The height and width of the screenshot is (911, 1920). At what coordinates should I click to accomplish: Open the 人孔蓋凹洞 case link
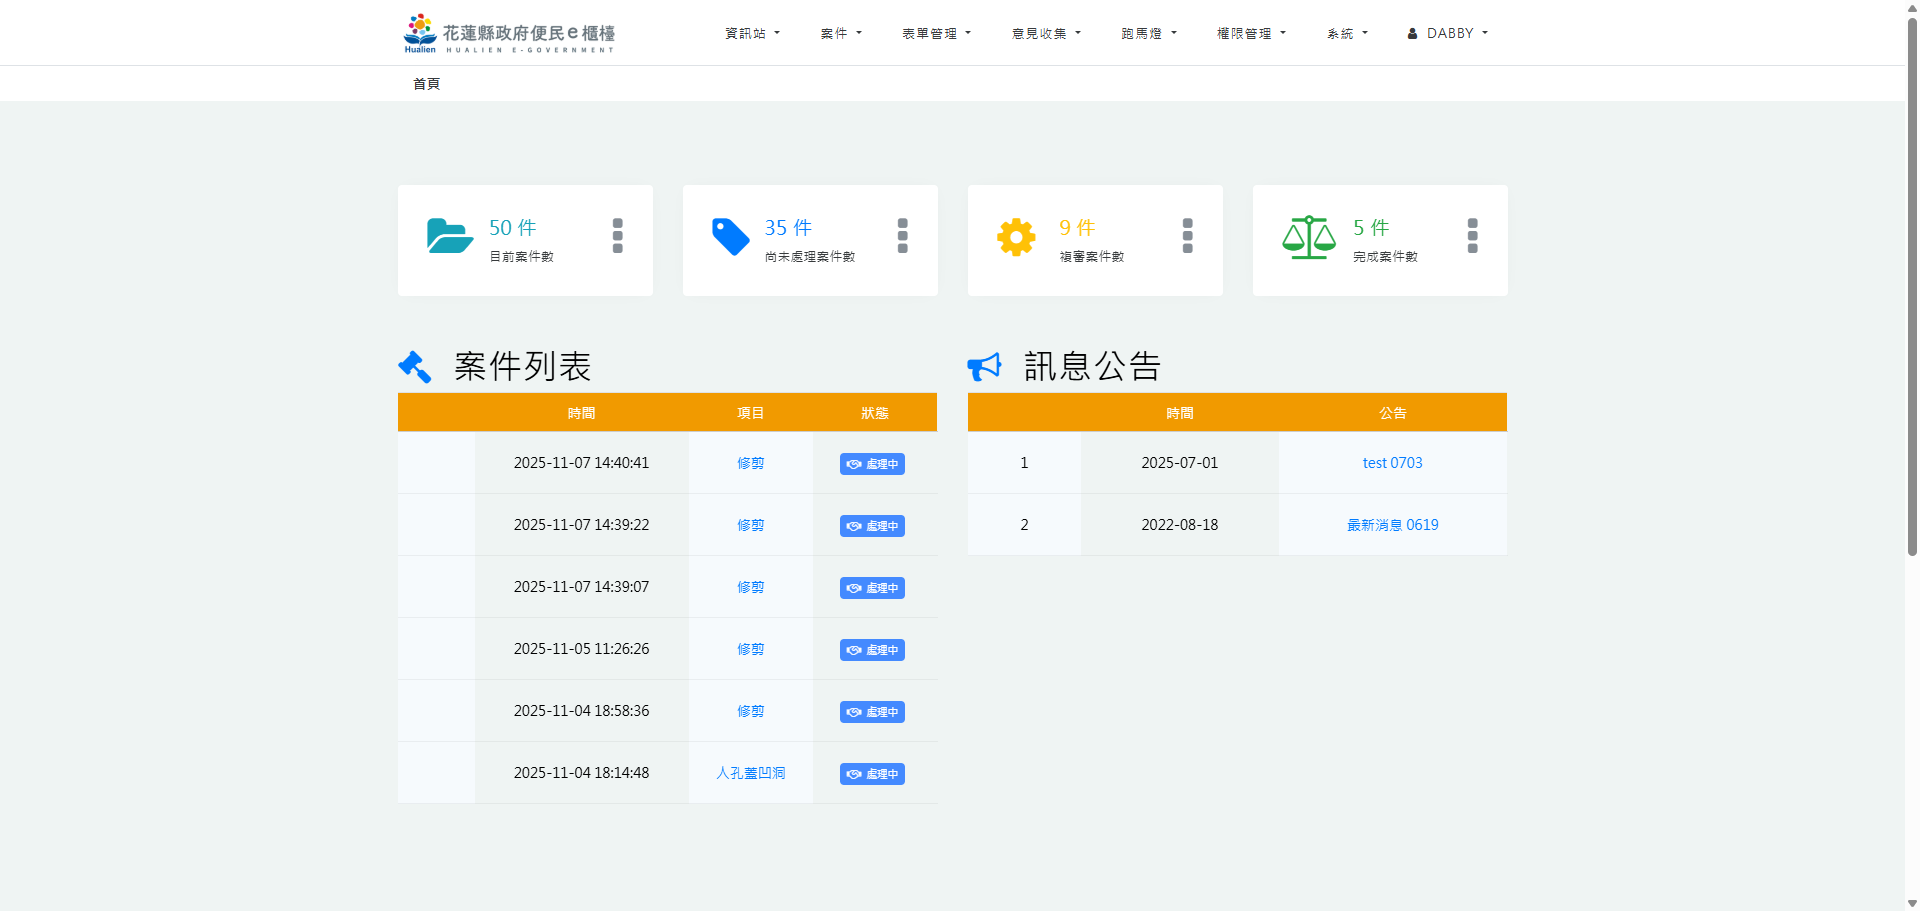pos(750,773)
